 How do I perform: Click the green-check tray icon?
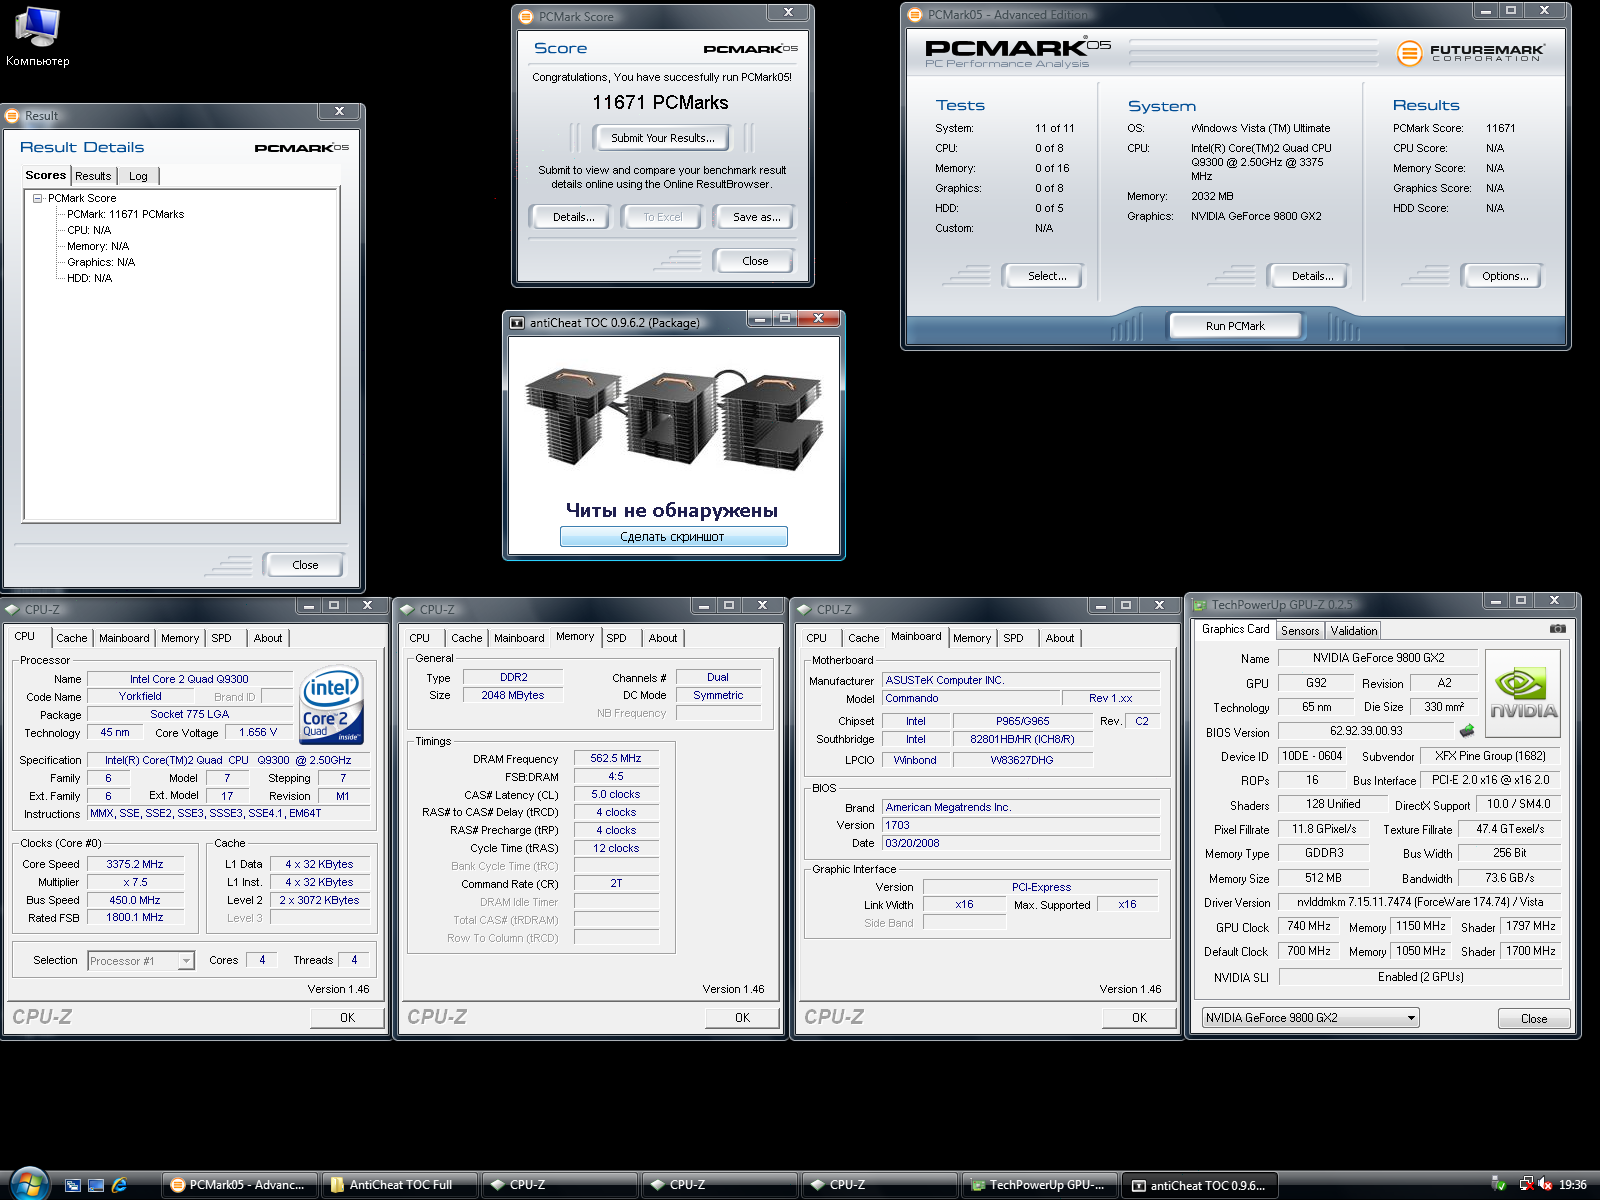pyautogui.click(x=1499, y=1184)
